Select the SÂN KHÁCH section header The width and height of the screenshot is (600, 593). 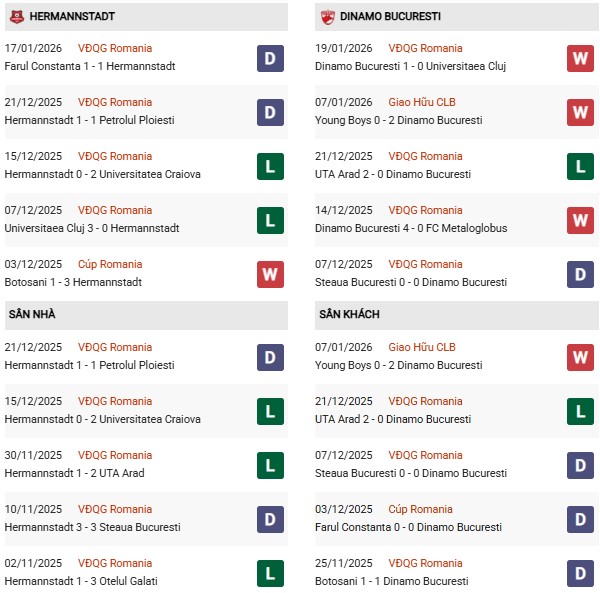click(349, 315)
